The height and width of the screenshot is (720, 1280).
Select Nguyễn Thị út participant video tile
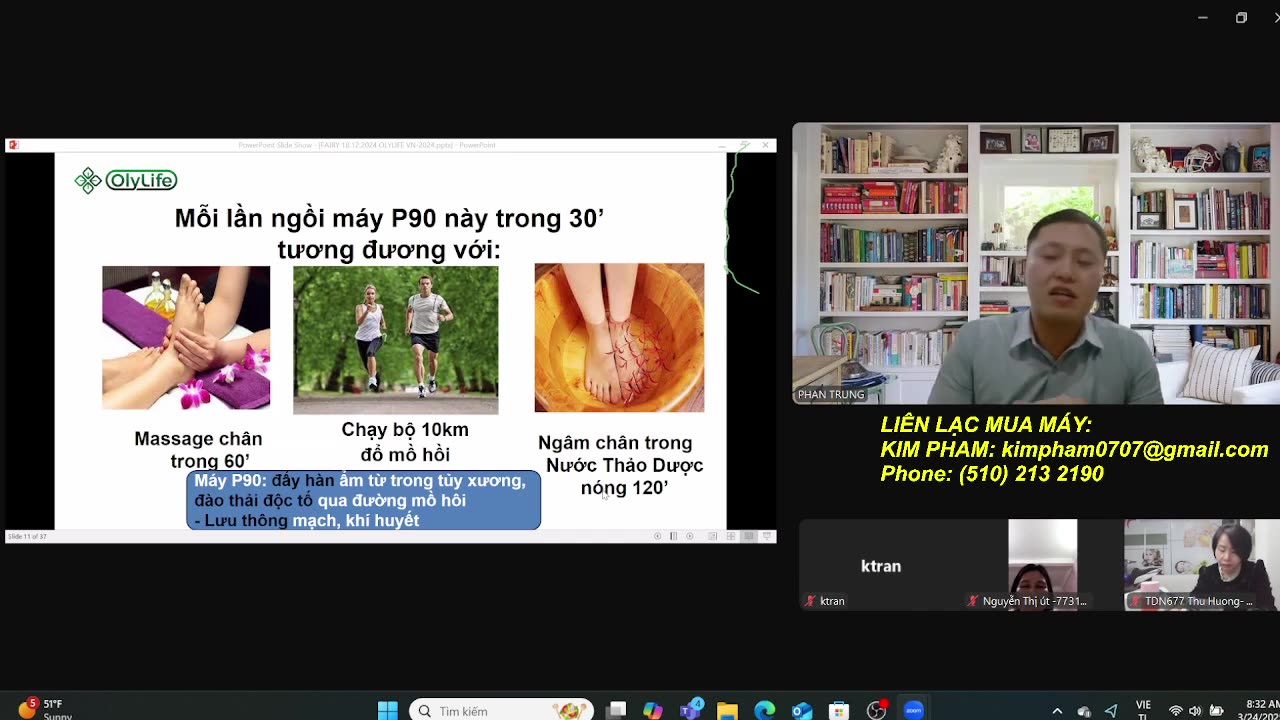click(x=1043, y=565)
